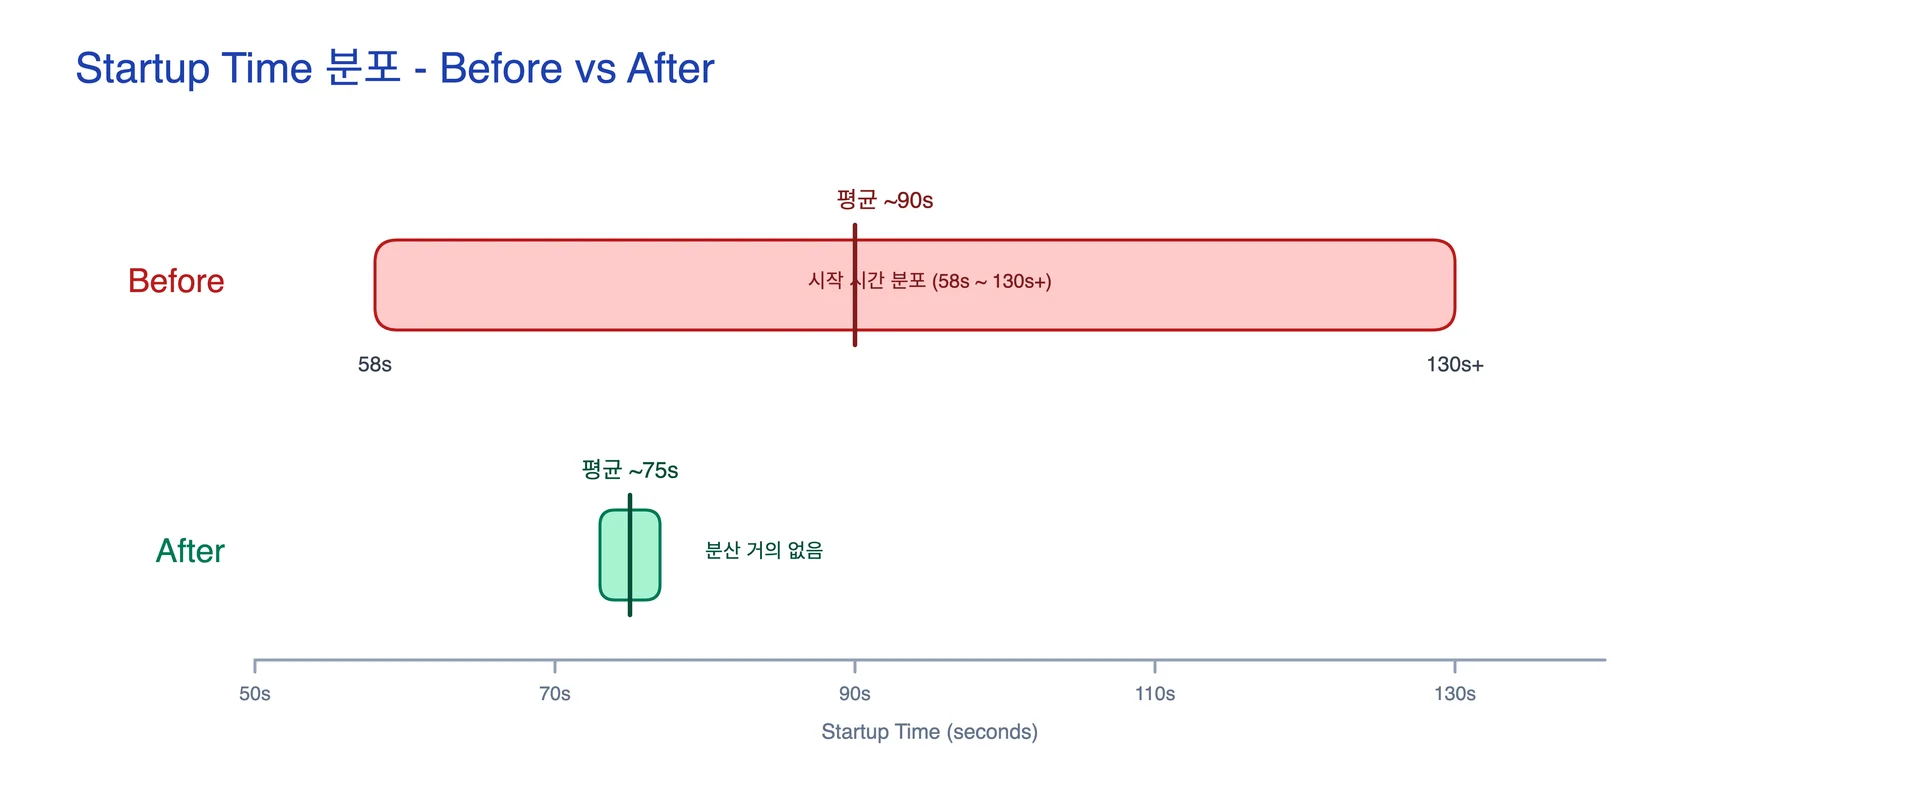Click the "70s" axis tick label

tap(555, 694)
